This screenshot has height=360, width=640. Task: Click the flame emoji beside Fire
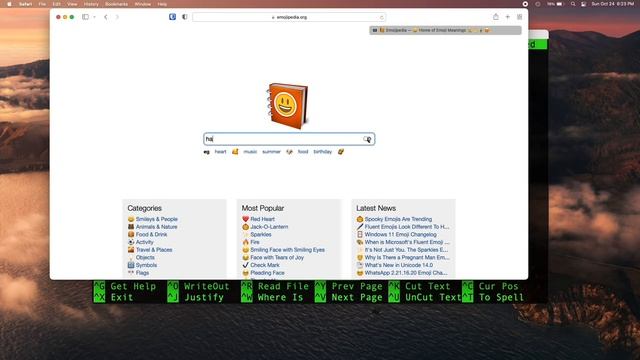[245, 242]
